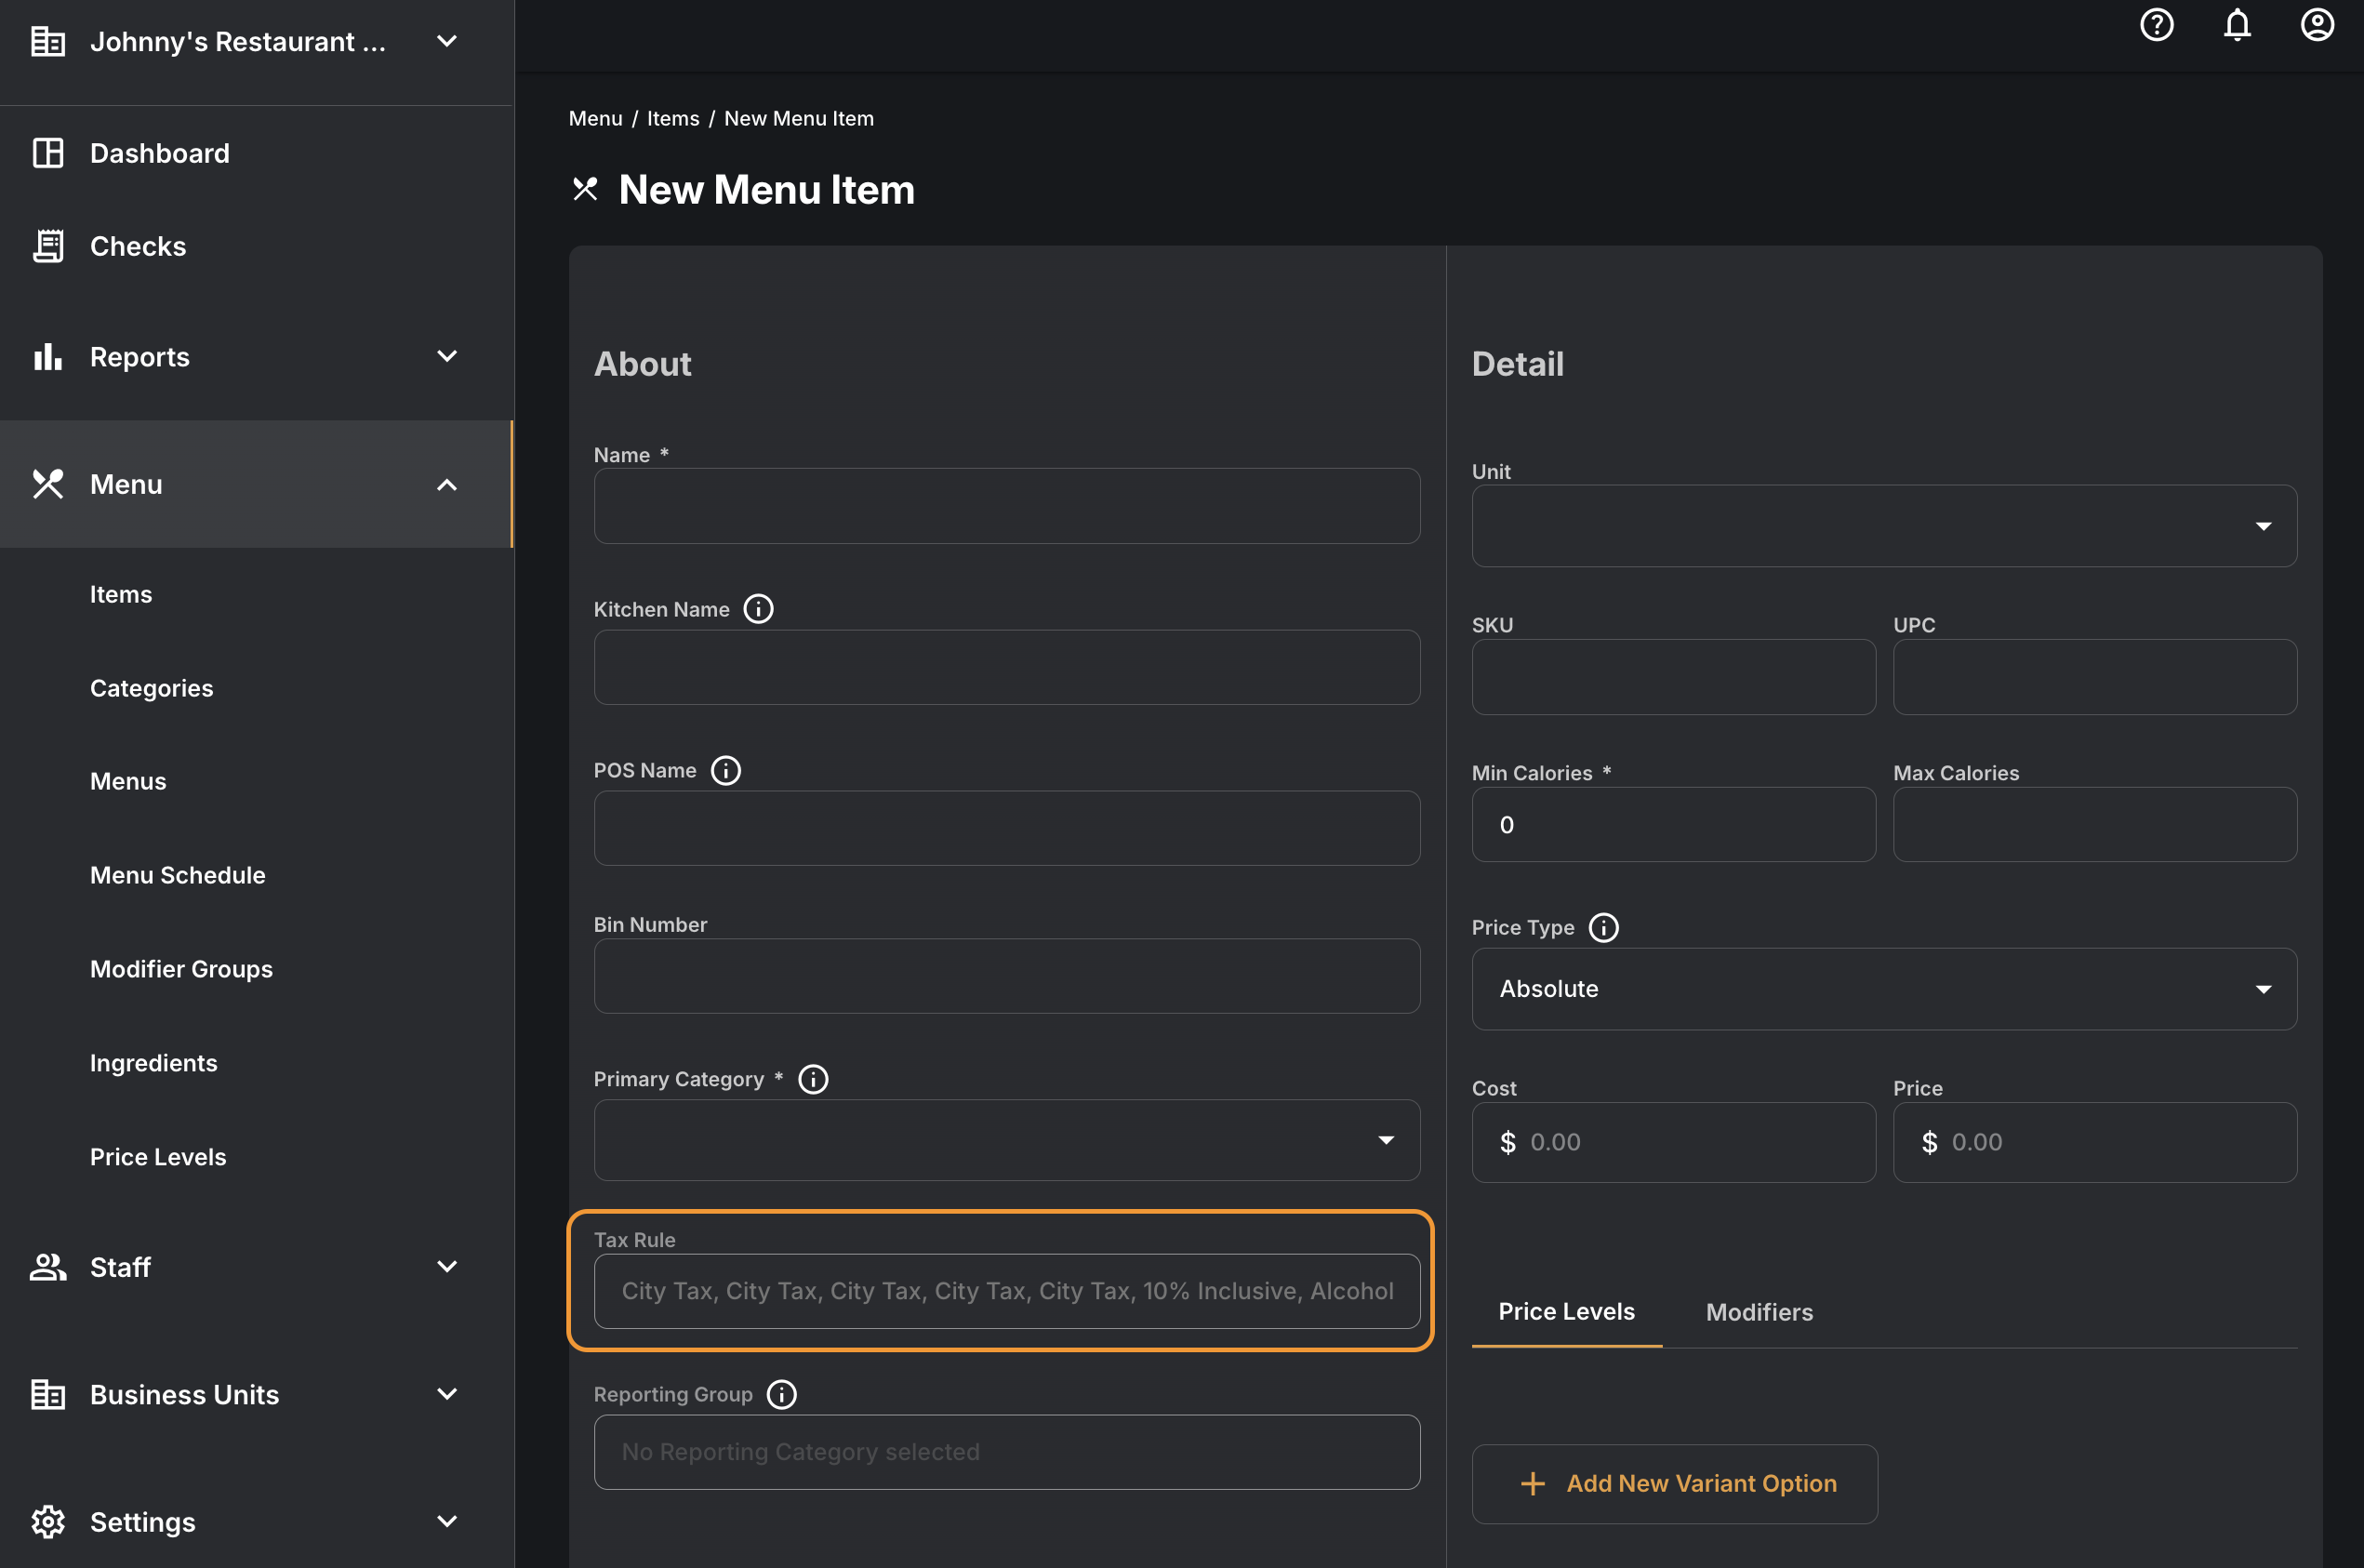The height and width of the screenshot is (1568, 2364).
Task: Click the Checks receipt icon in sidebar
Action: click(x=48, y=246)
